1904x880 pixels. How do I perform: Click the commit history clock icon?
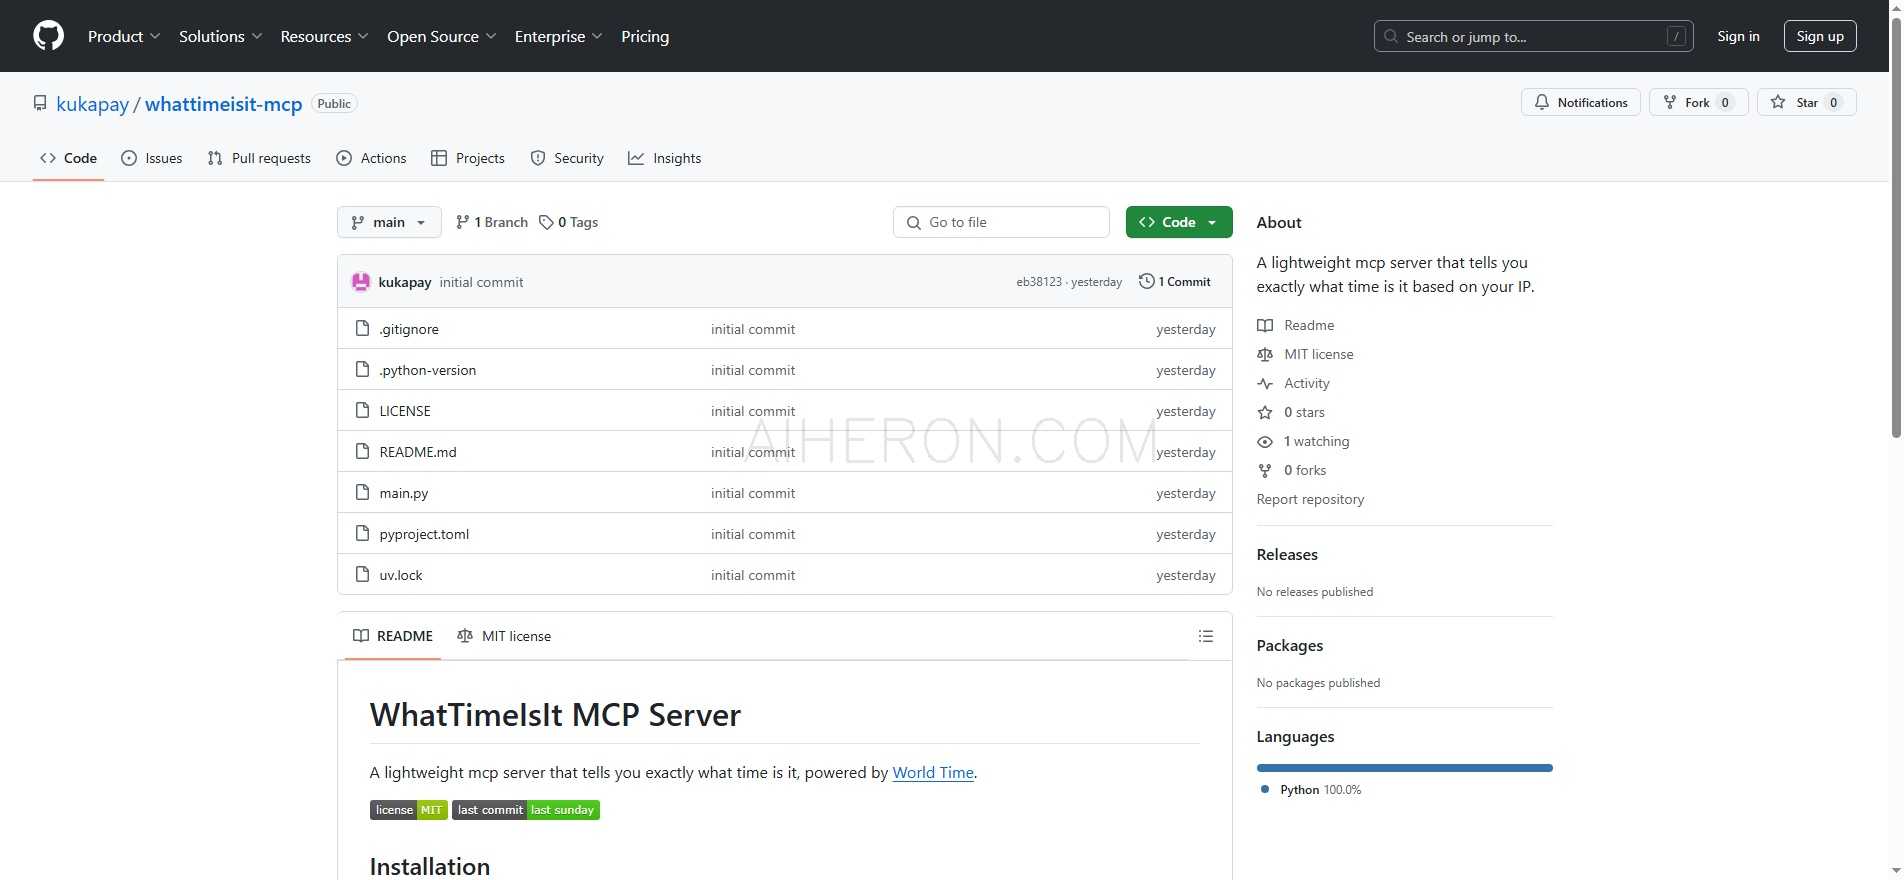(x=1147, y=282)
